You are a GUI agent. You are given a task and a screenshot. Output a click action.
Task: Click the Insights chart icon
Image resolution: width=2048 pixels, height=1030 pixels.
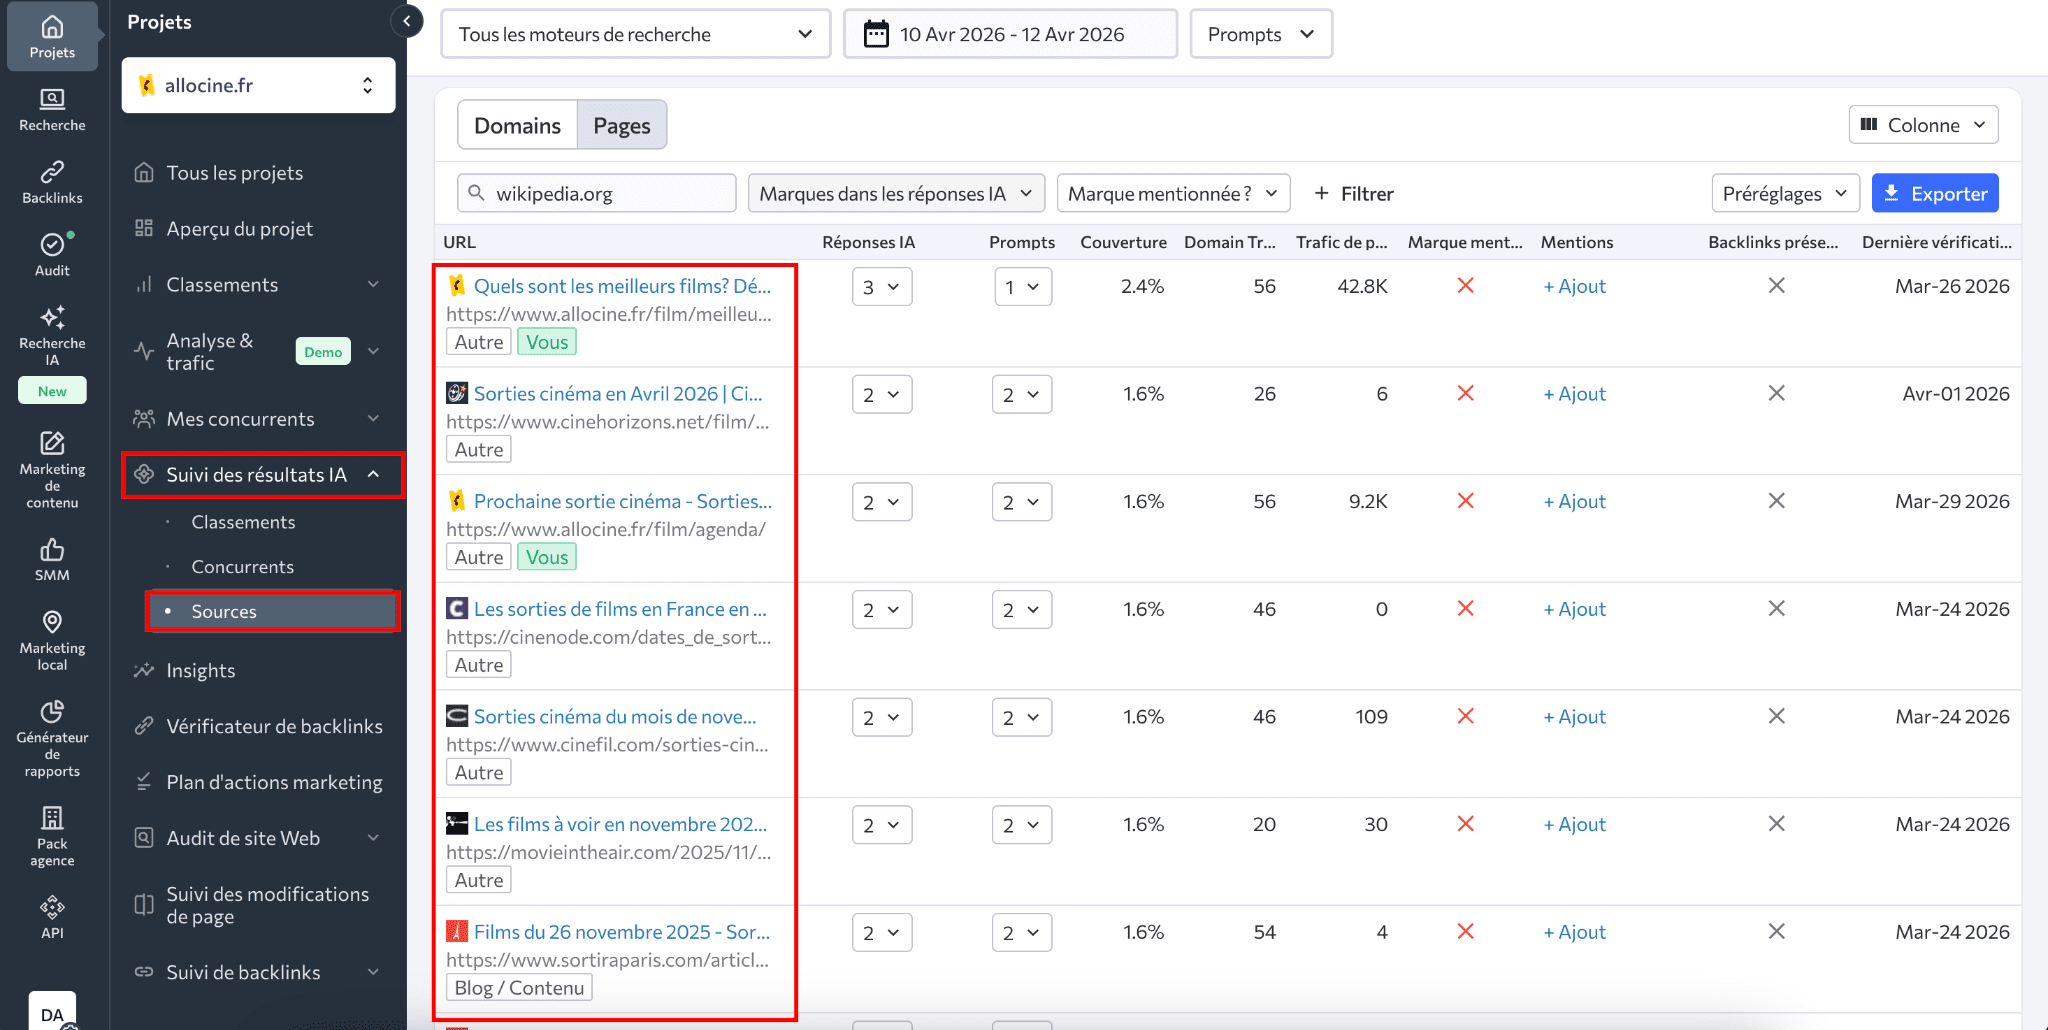(x=144, y=670)
